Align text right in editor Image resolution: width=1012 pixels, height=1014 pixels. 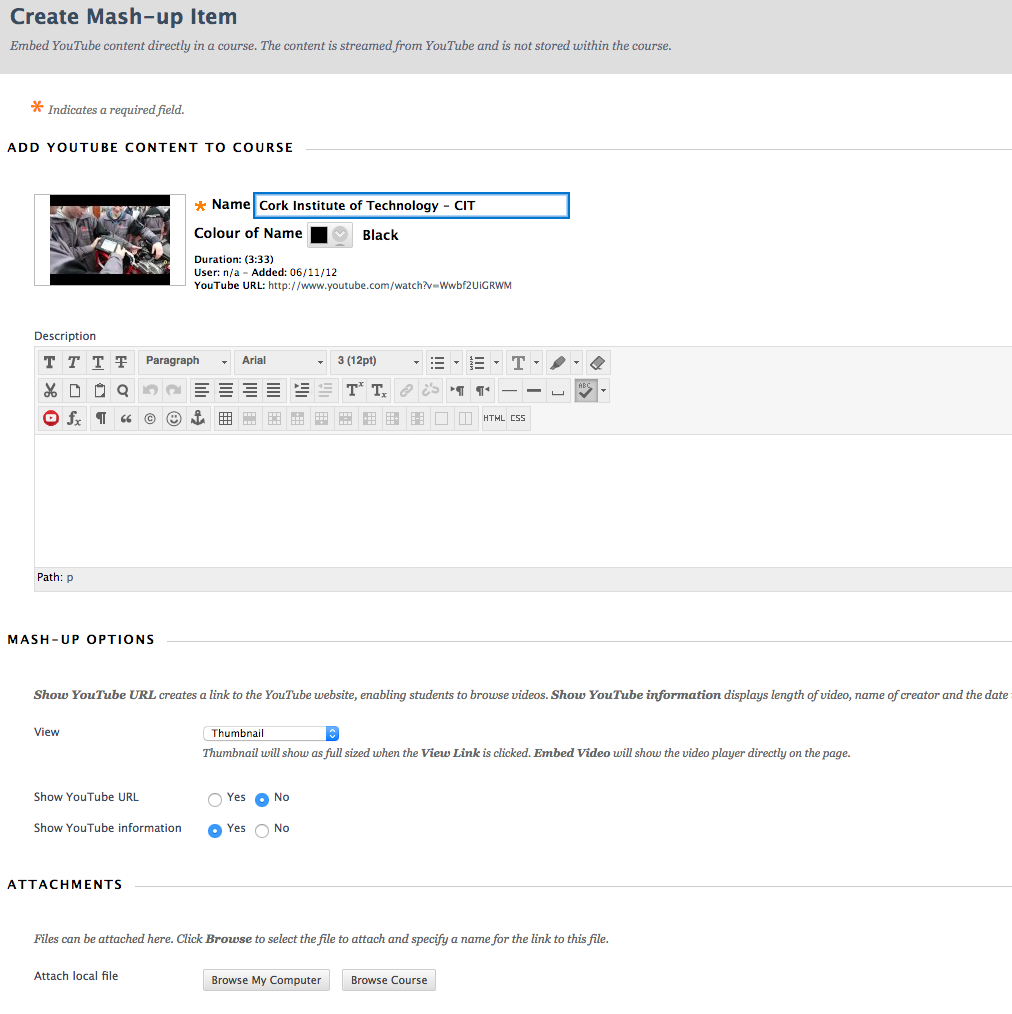250,391
